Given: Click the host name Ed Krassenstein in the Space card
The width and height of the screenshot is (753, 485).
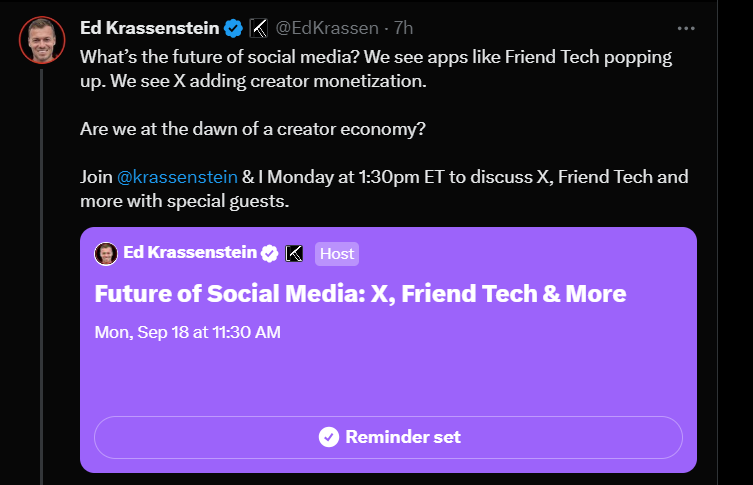Looking at the screenshot, I should click(190, 253).
